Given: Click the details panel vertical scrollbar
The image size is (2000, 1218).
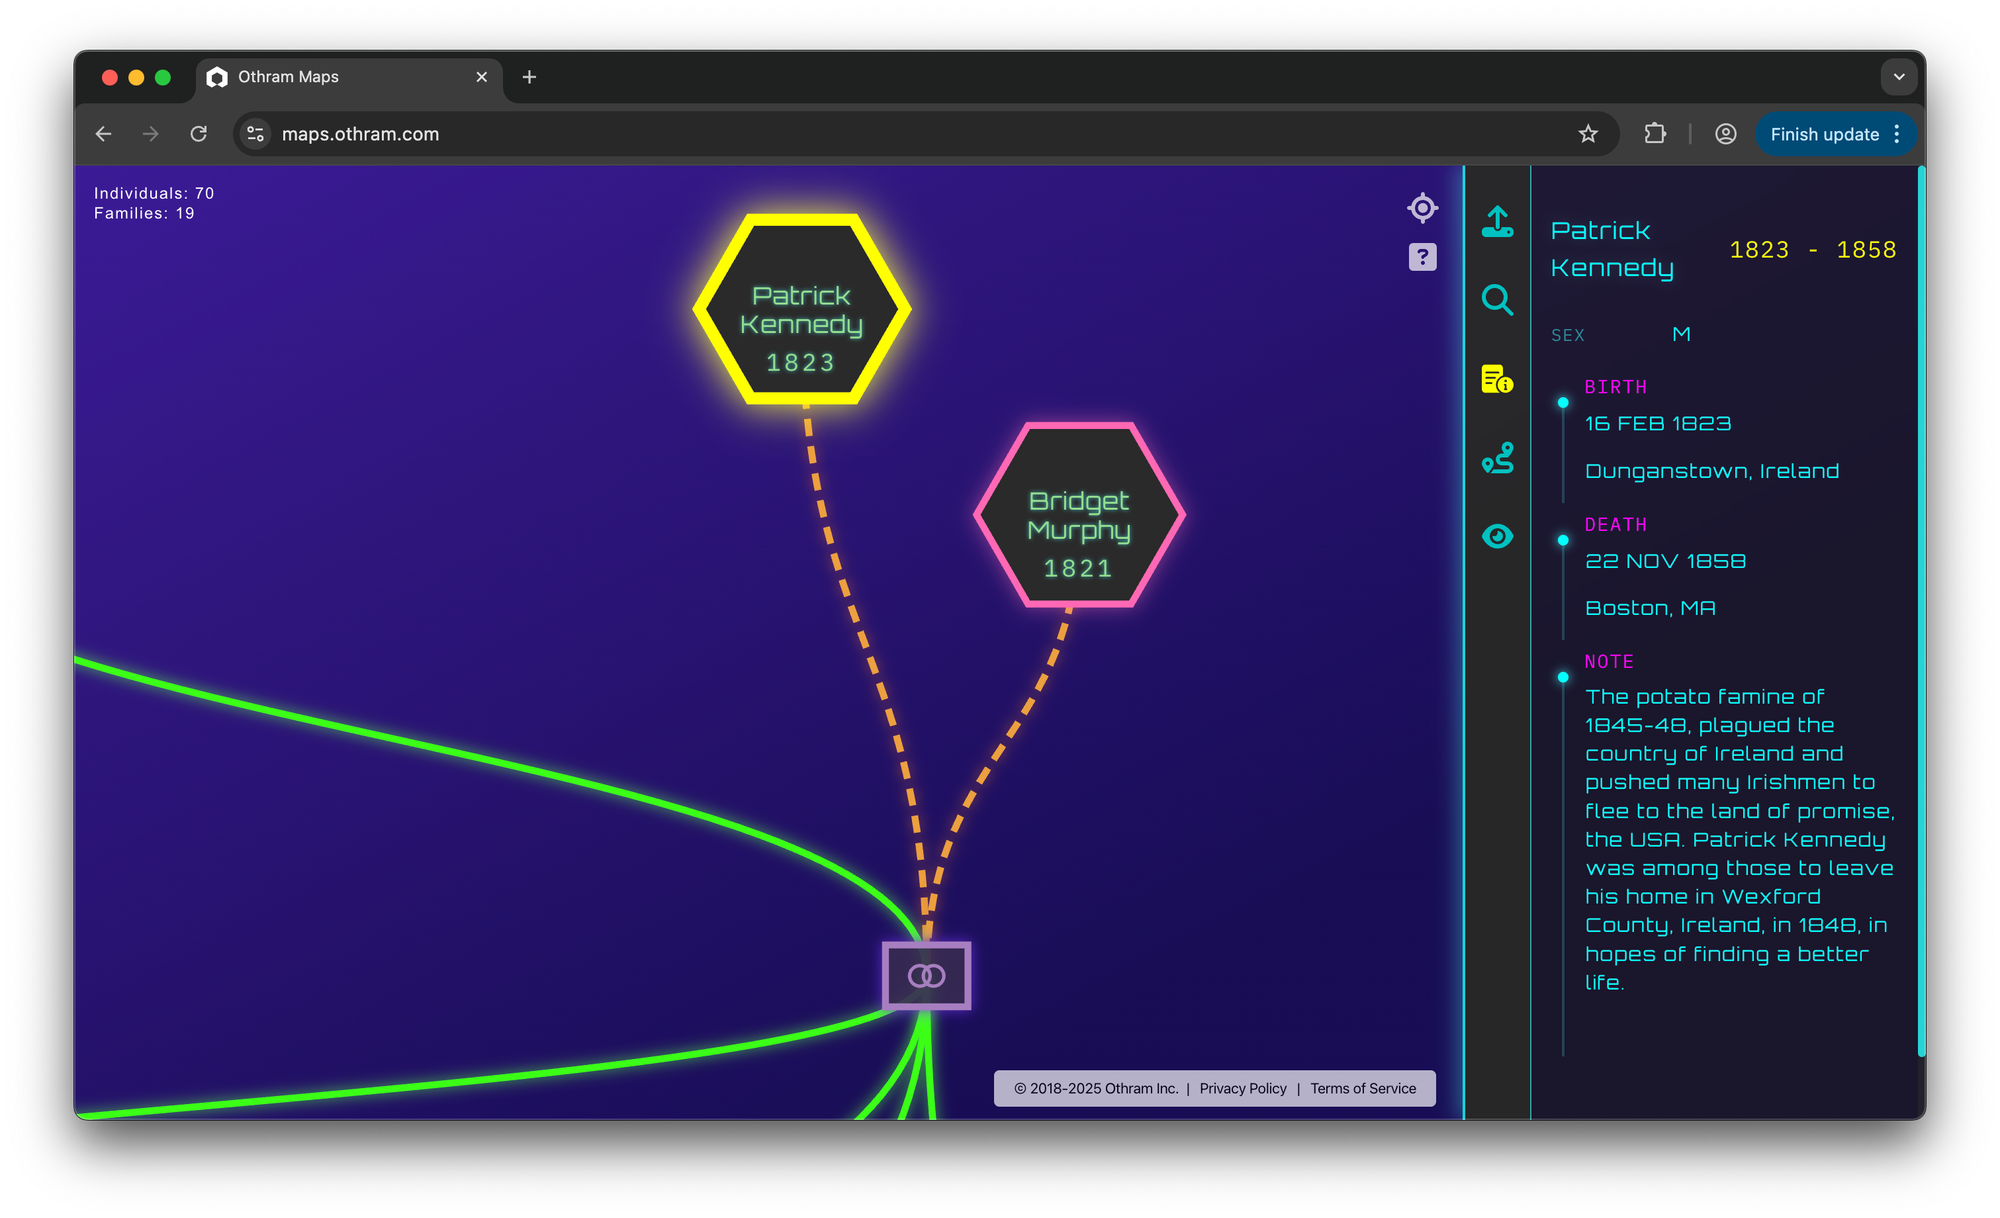Looking at the screenshot, I should [x=1921, y=610].
